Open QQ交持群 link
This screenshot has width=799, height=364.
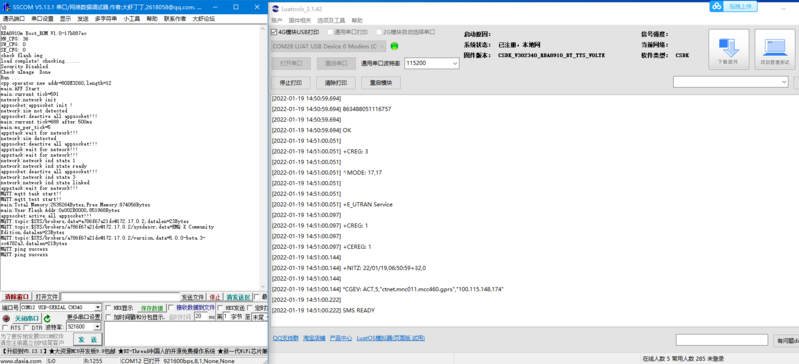click(285, 338)
